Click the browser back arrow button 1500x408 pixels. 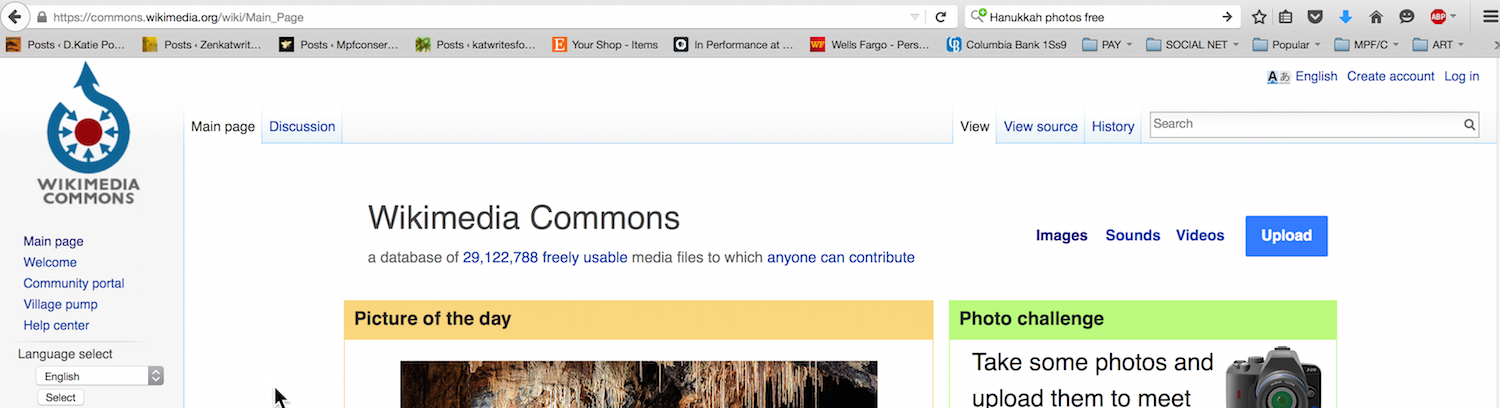[15, 17]
